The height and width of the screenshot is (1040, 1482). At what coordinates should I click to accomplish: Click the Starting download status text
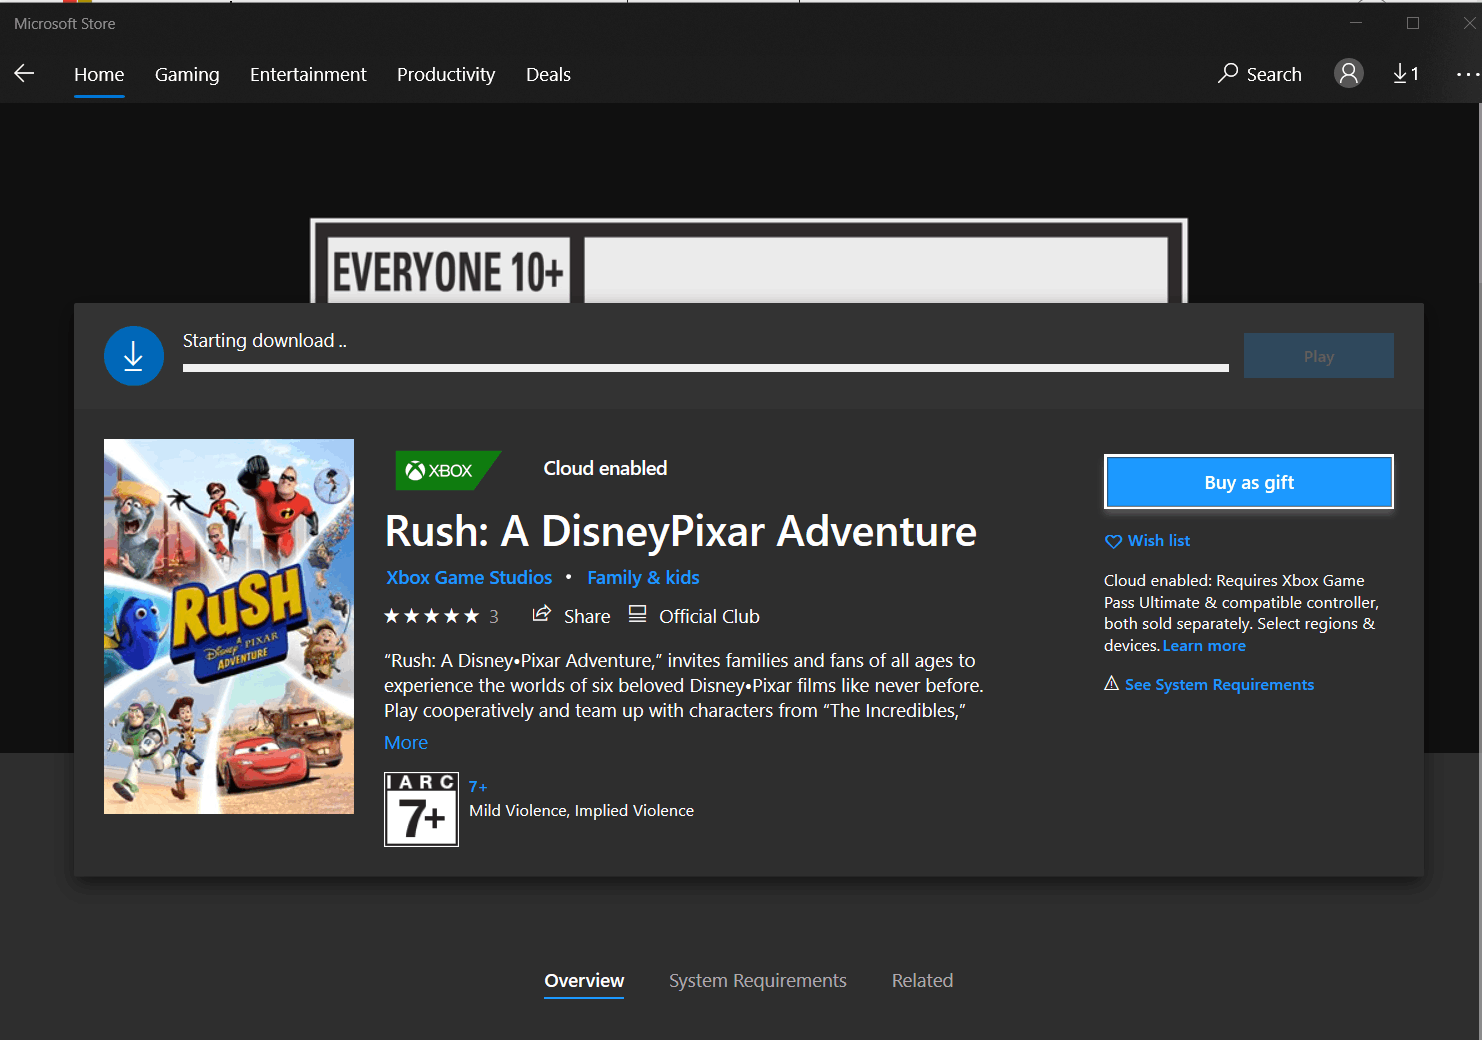tap(265, 341)
